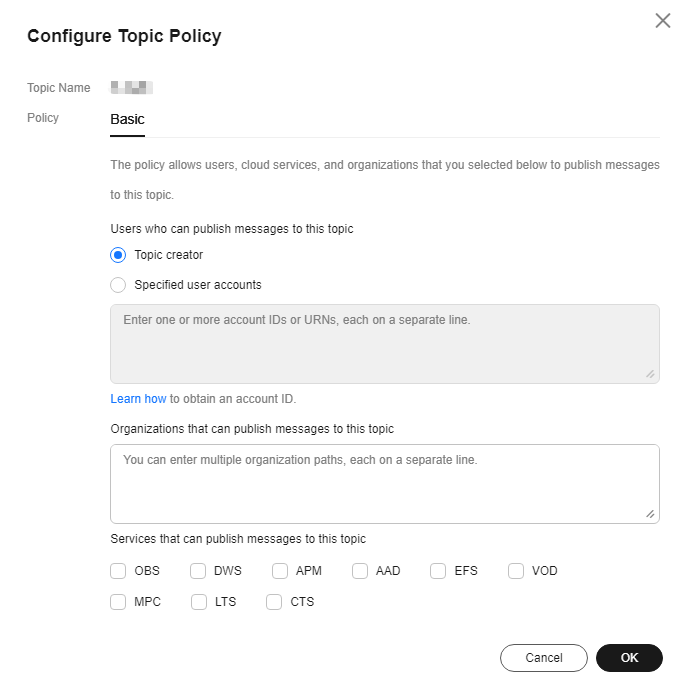Tick the CTS service checkbox
The width and height of the screenshot is (685, 684).
(x=274, y=602)
